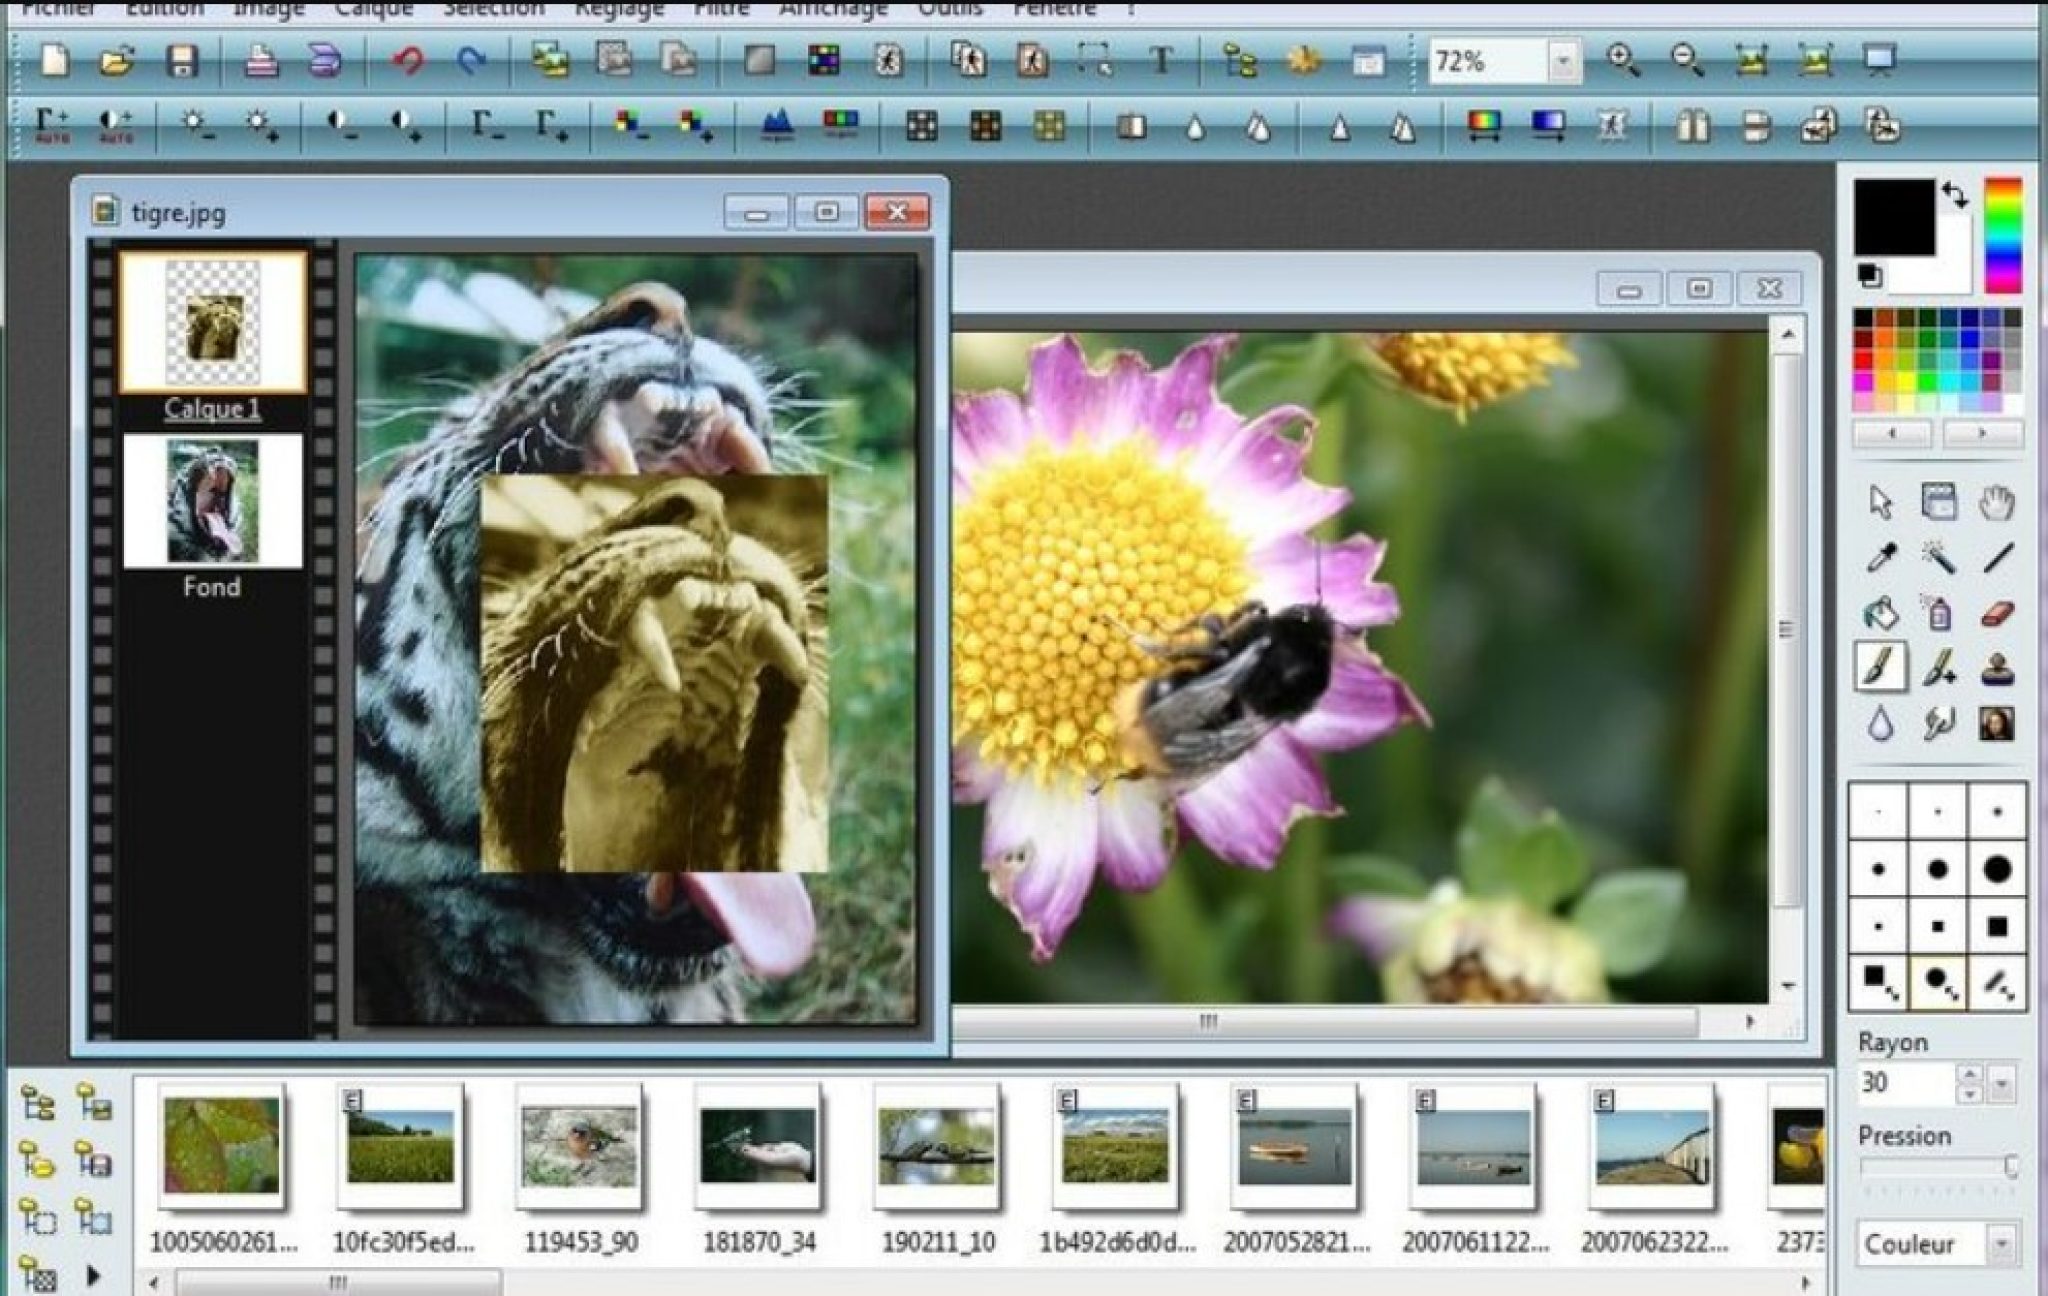Select the Paint Bucket fill tool
The height and width of the screenshot is (1296, 2048).
pos(1880,613)
